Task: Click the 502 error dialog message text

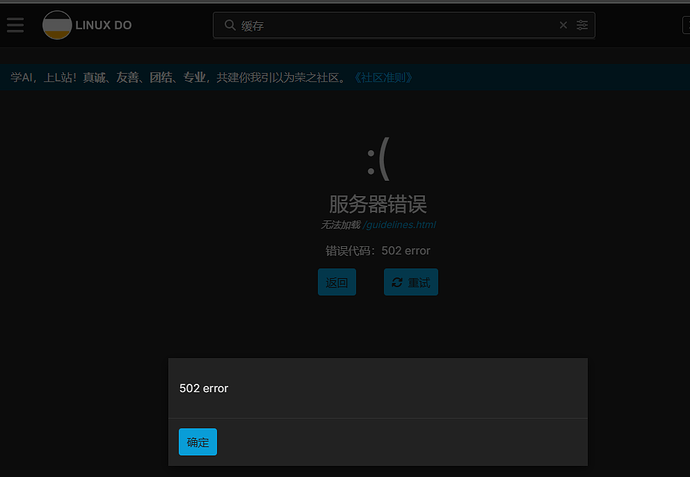Action: [204, 388]
